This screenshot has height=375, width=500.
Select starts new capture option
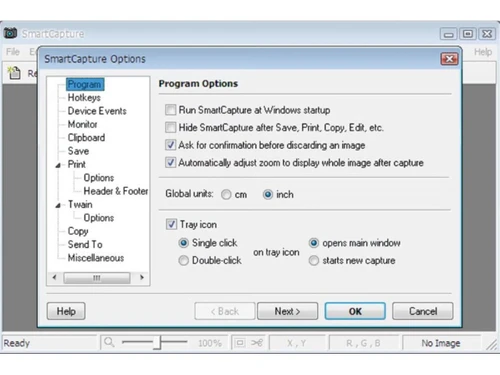[x=314, y=260]
